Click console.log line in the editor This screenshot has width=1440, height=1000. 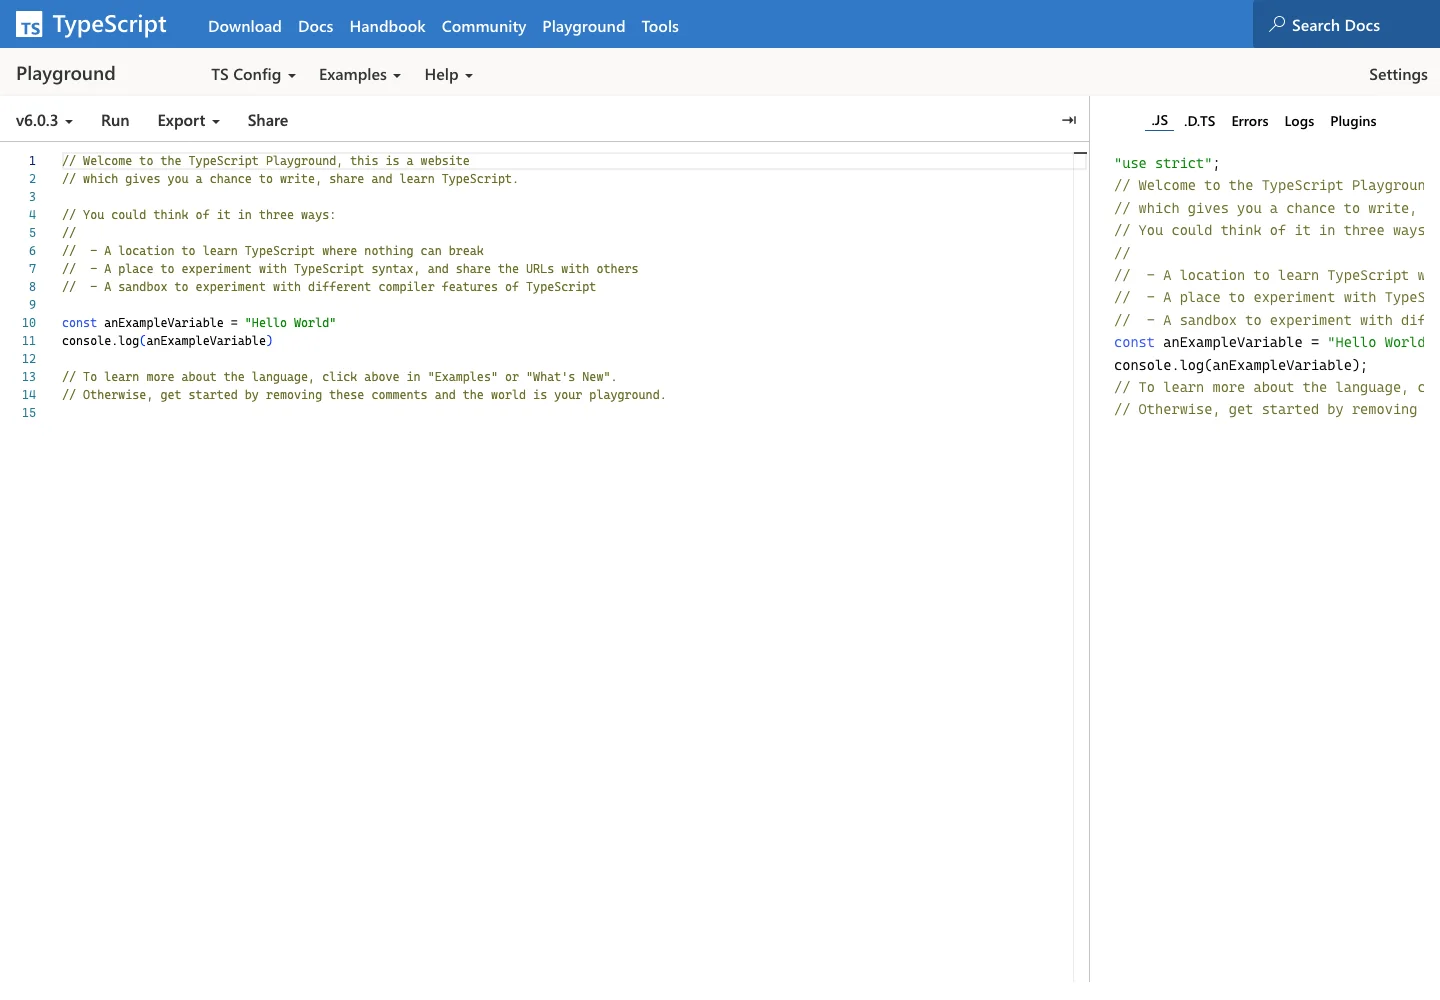167,341
